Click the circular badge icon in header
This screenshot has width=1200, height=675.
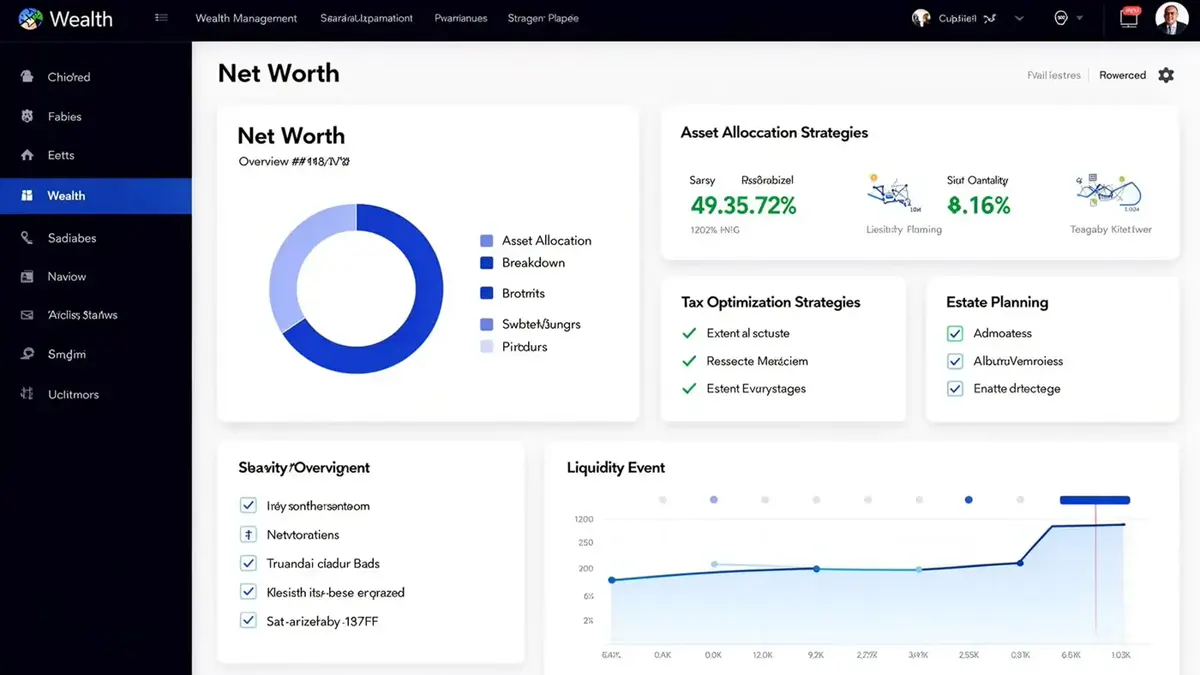pyautogui.click(x=1061, y=18)
